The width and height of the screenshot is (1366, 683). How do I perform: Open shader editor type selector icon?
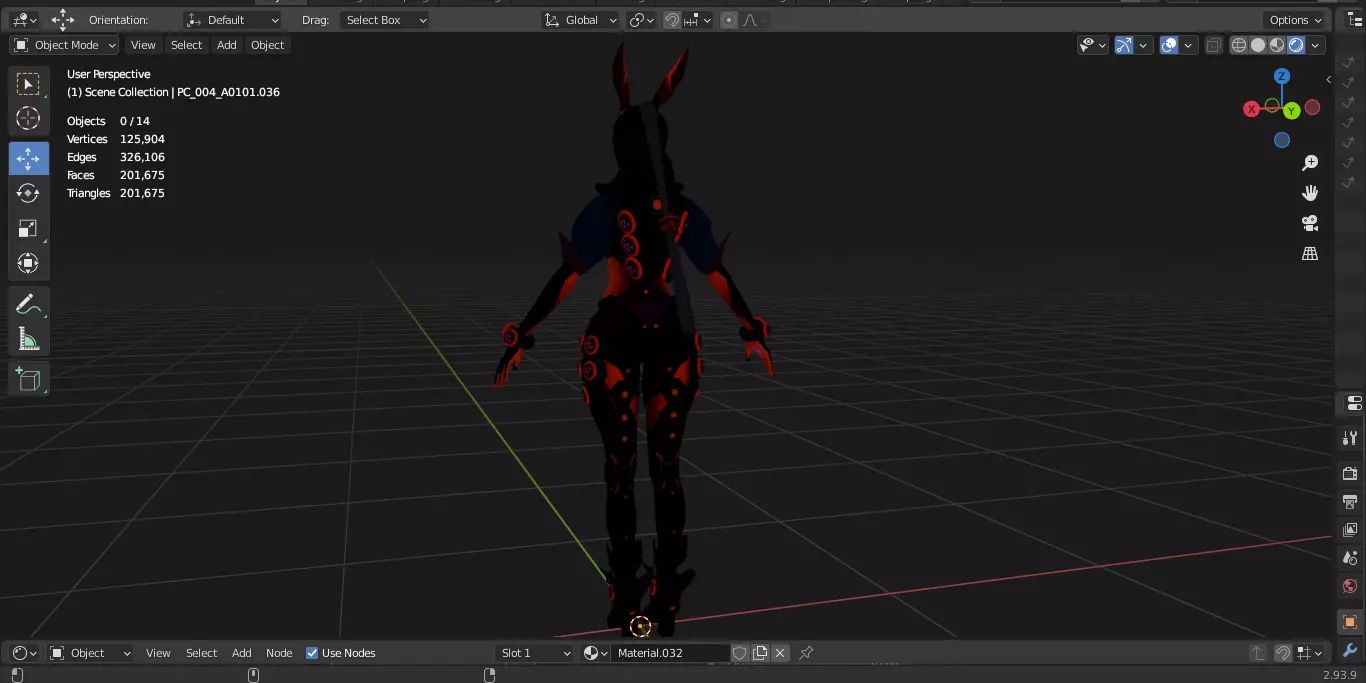(24, 653)
